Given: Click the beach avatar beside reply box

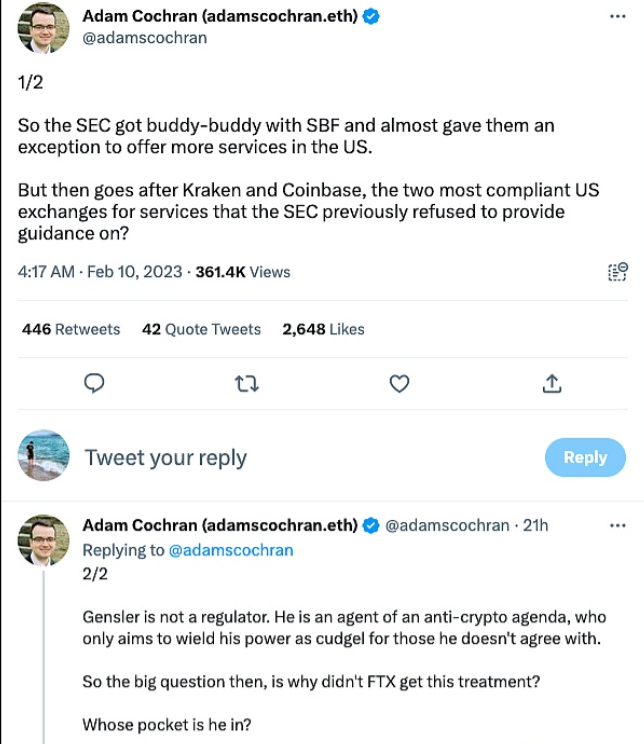Looking at the screenshot, I should click(x=45, y=457).
